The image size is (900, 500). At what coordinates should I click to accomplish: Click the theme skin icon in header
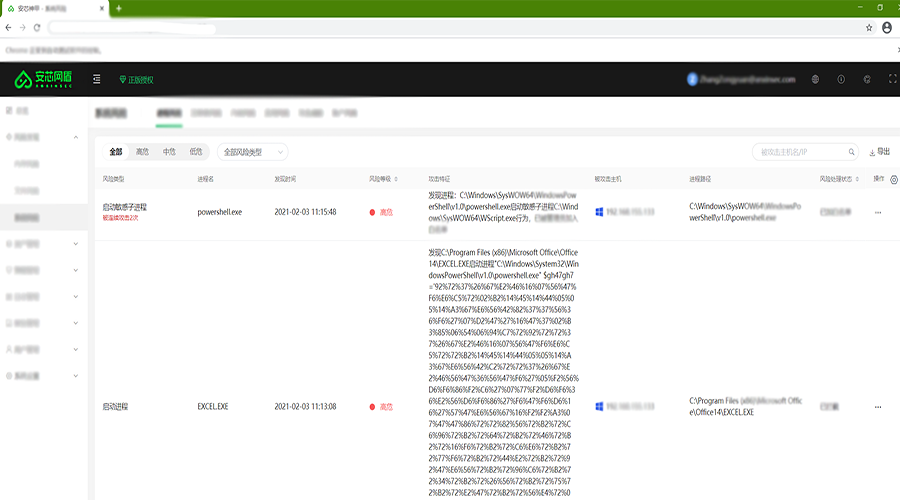(867, 79)
